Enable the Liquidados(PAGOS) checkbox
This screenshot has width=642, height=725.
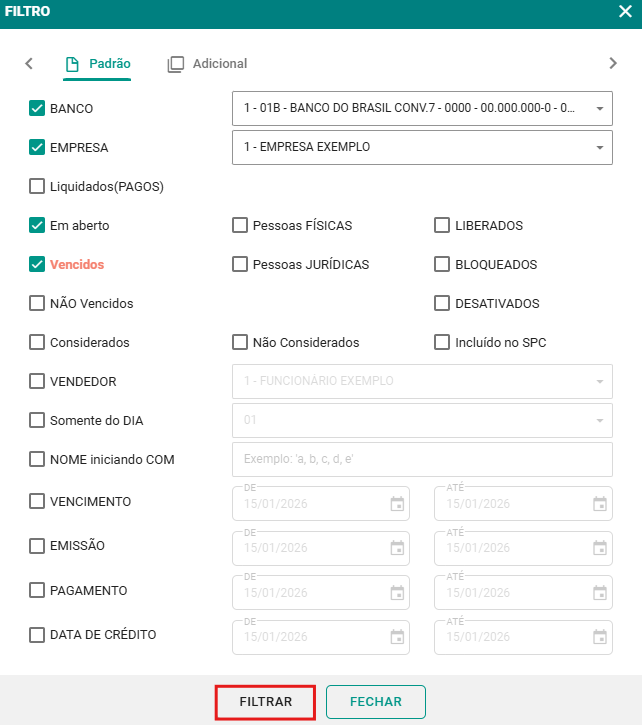tap(37, 186)
